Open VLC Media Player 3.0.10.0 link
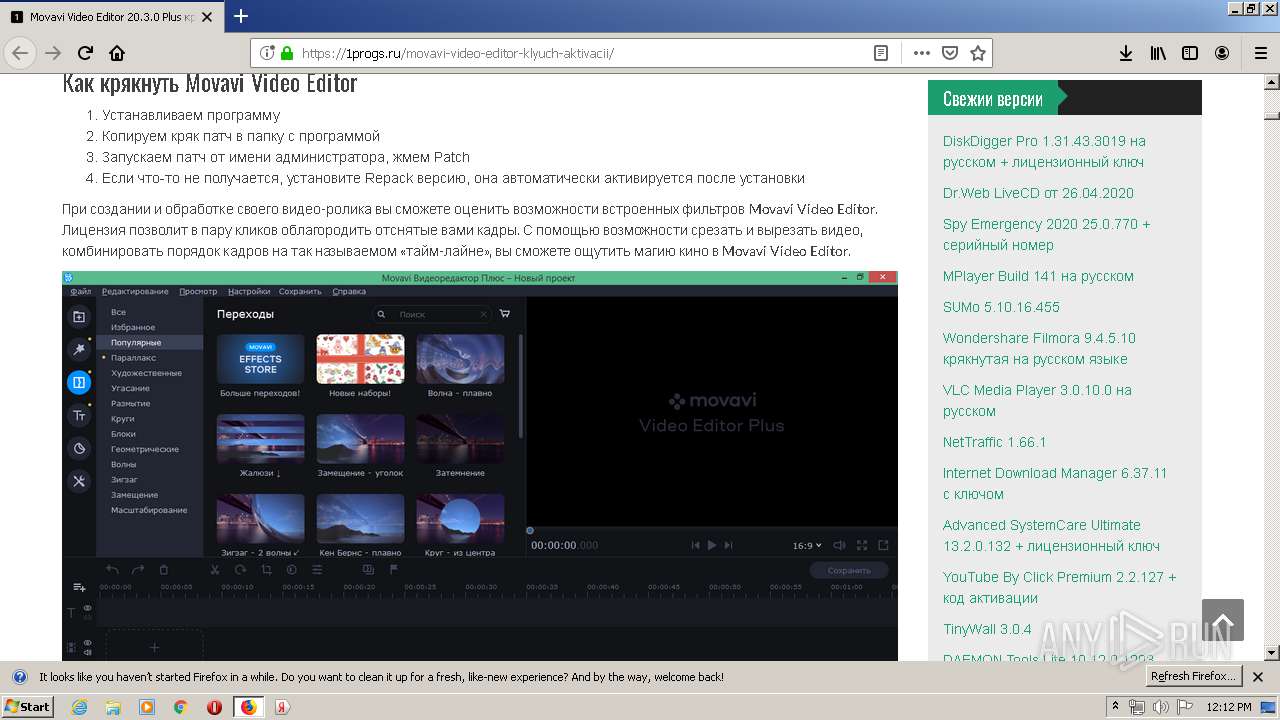The image size is (1280, 720). (x=1037, y=400)
